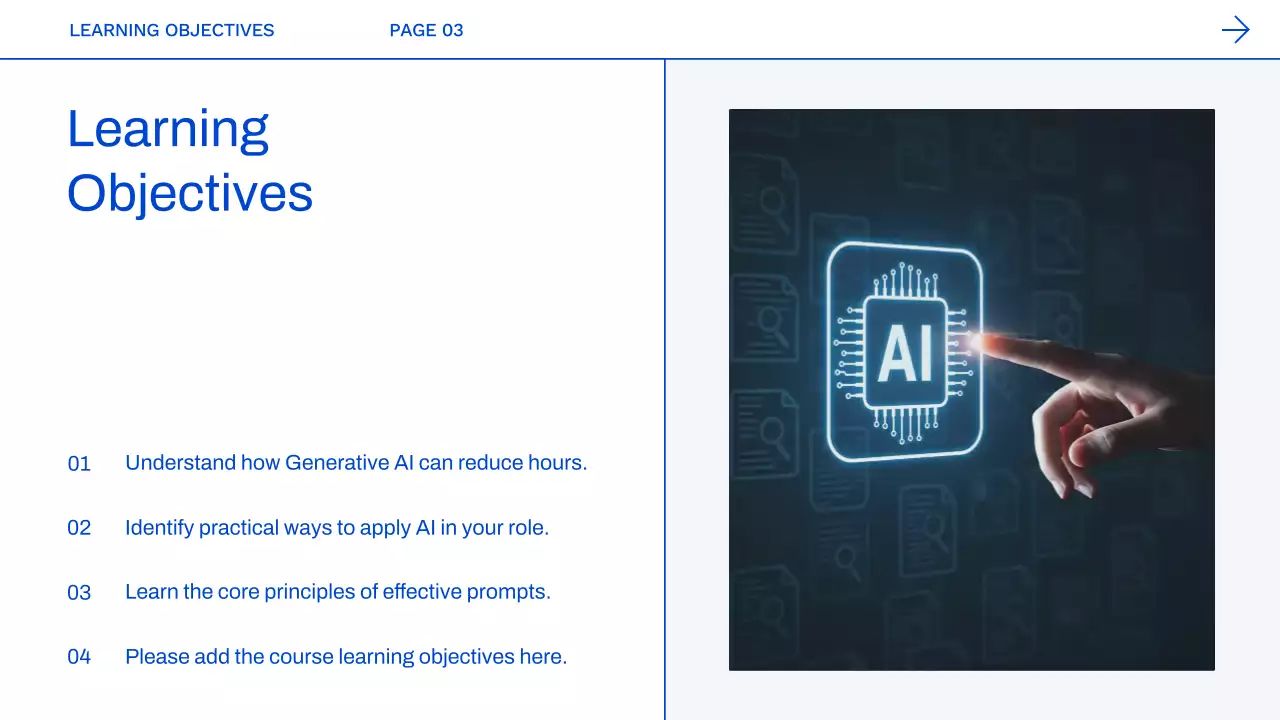
Task: Click the AI chip icon in the image
Action: [905, 352]
